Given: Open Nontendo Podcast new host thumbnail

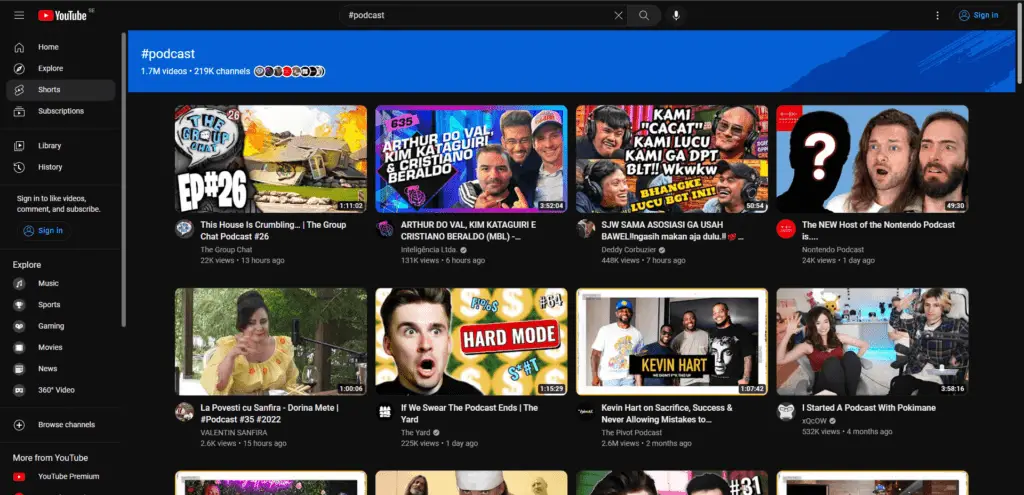Looking at the screenshot, I should [x=872, y=159].
